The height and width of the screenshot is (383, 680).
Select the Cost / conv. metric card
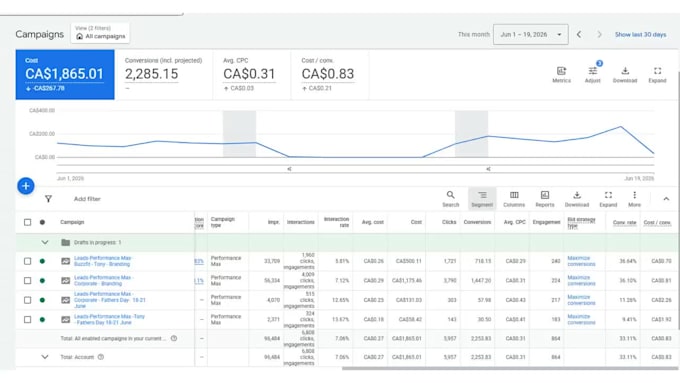pos(330,75)
